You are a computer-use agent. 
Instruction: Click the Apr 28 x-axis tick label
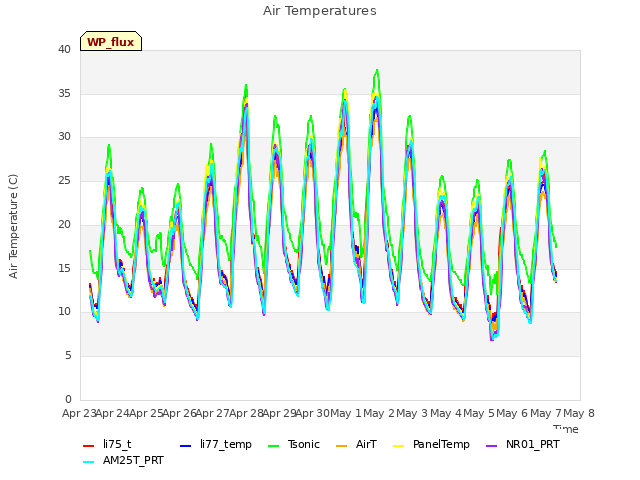246,413
